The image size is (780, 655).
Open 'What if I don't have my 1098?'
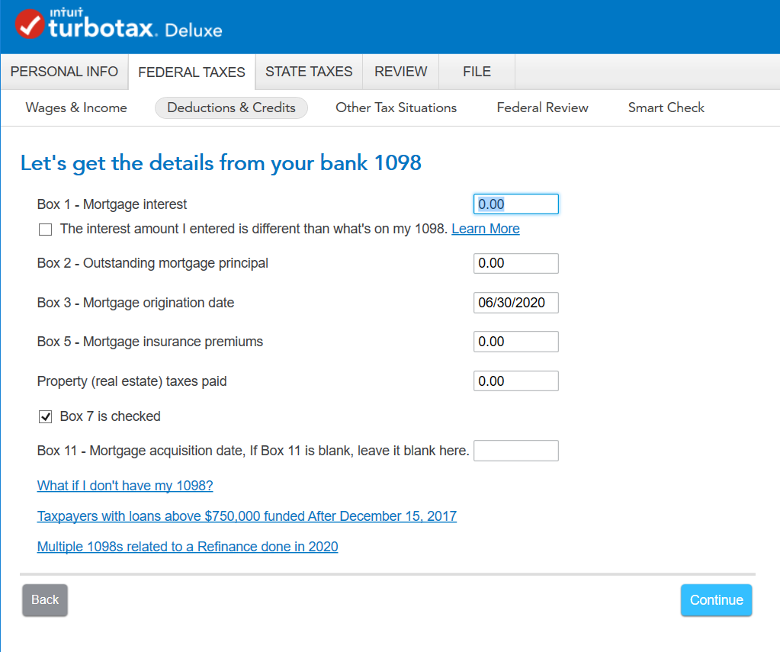click(x=125, y=485)
